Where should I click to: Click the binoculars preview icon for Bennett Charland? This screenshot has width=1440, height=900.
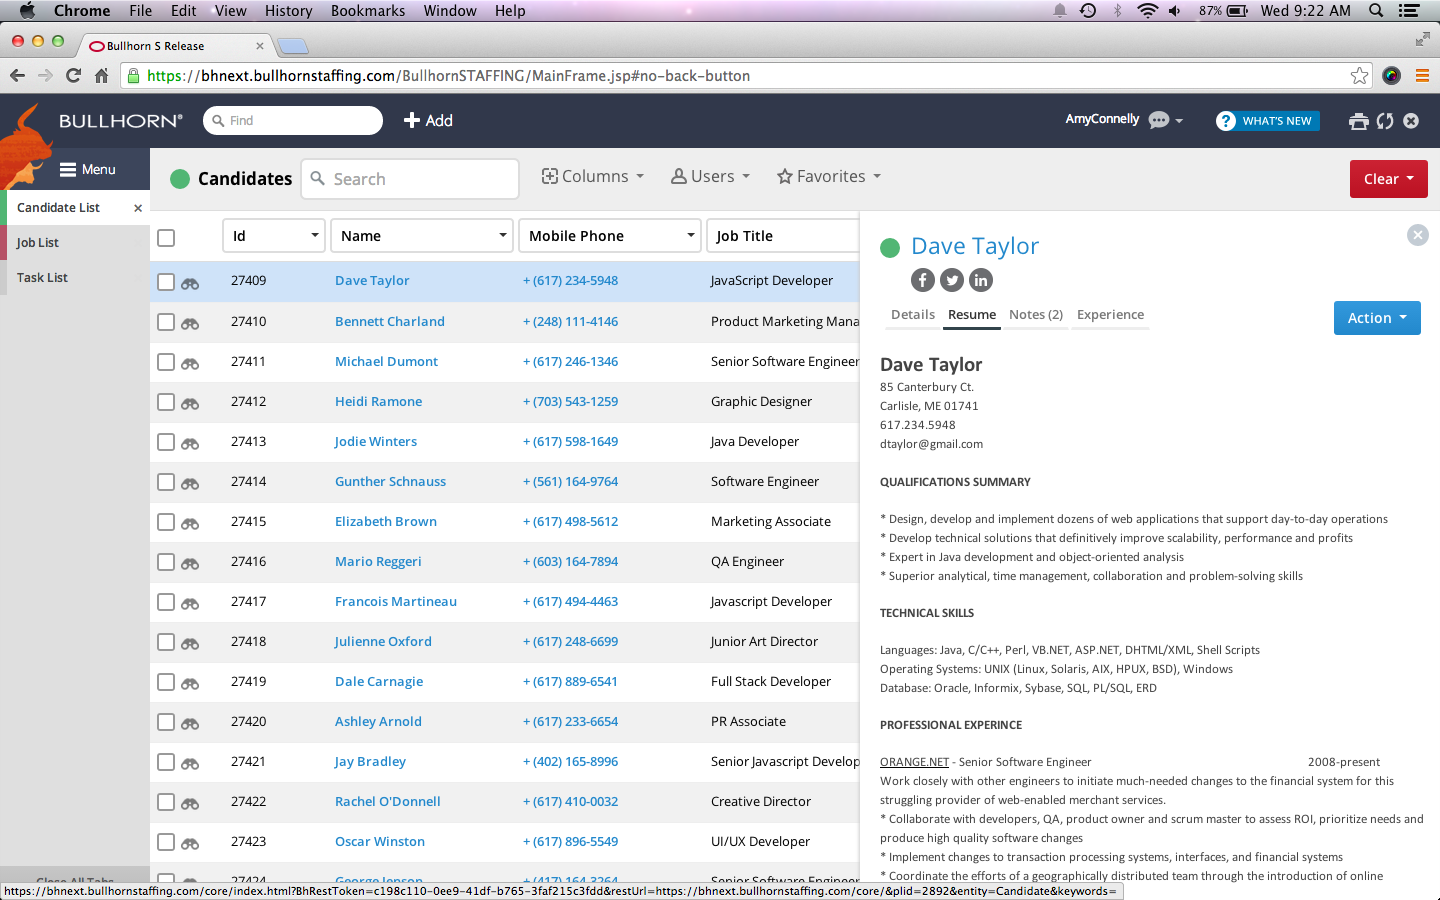(190, 323)
